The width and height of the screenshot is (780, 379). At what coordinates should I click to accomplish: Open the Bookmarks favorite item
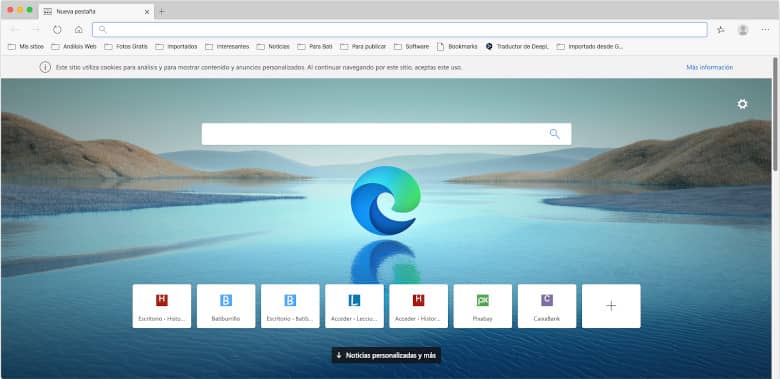[x=457, y=46]
